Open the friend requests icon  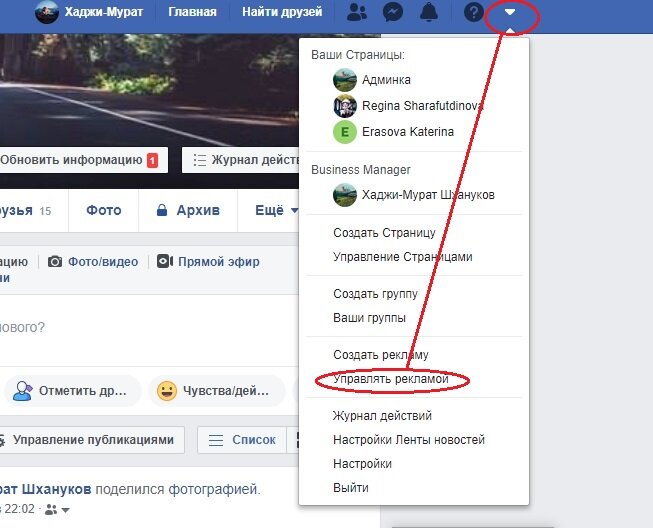(357, 12)
